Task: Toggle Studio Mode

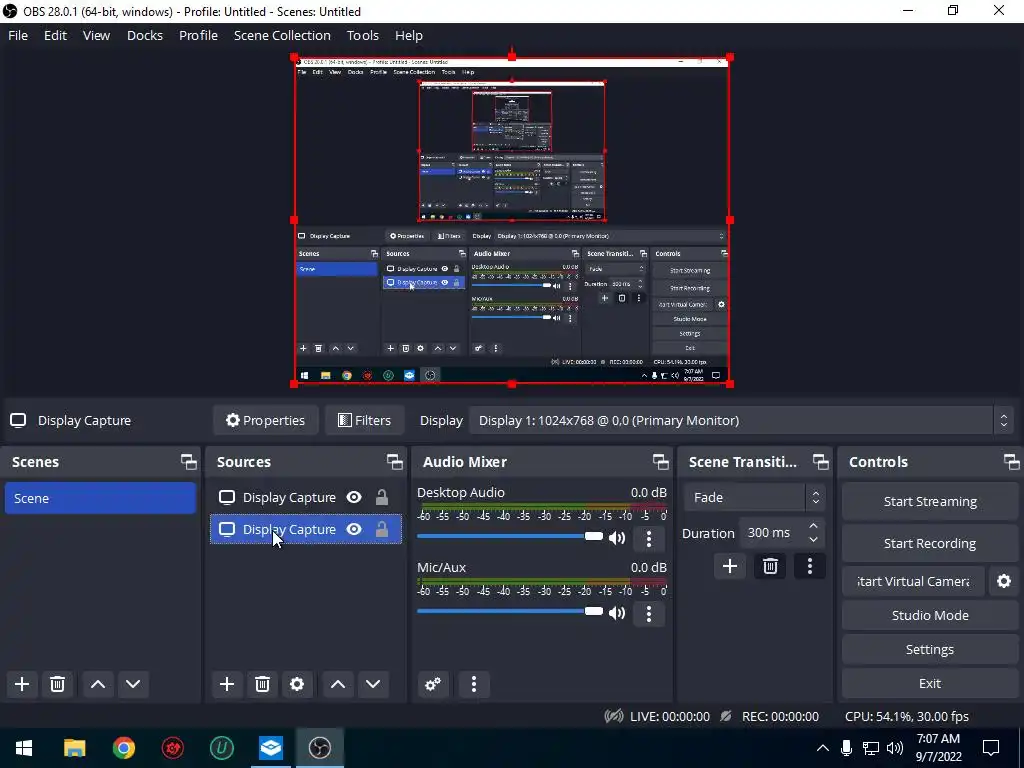Action: [x=930, y=615]
